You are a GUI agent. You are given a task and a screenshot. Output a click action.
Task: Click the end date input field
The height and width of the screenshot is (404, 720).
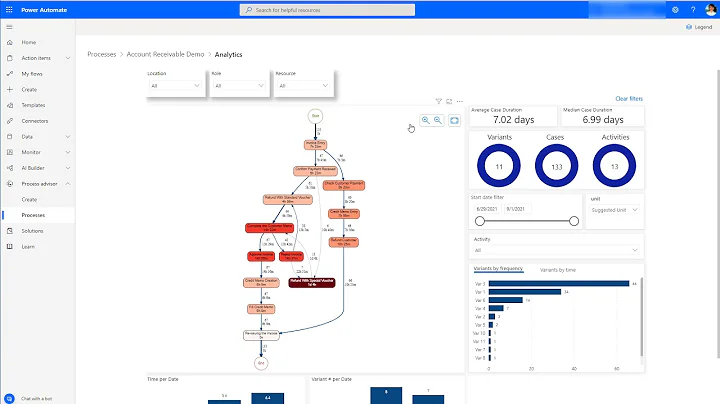517,209
